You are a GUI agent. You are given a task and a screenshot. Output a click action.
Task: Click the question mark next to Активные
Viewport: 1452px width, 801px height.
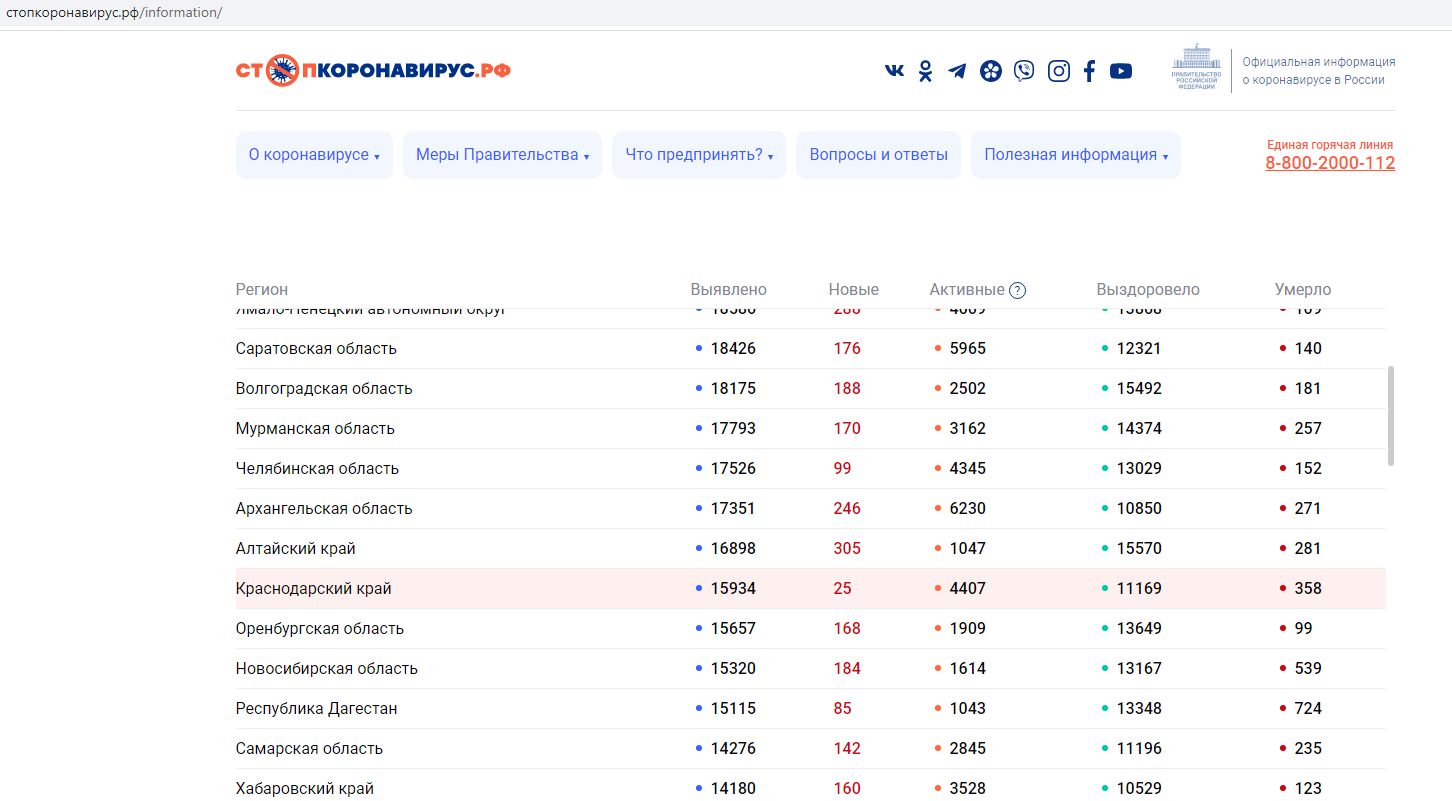pyautogui.click(x=1017, y=290)
